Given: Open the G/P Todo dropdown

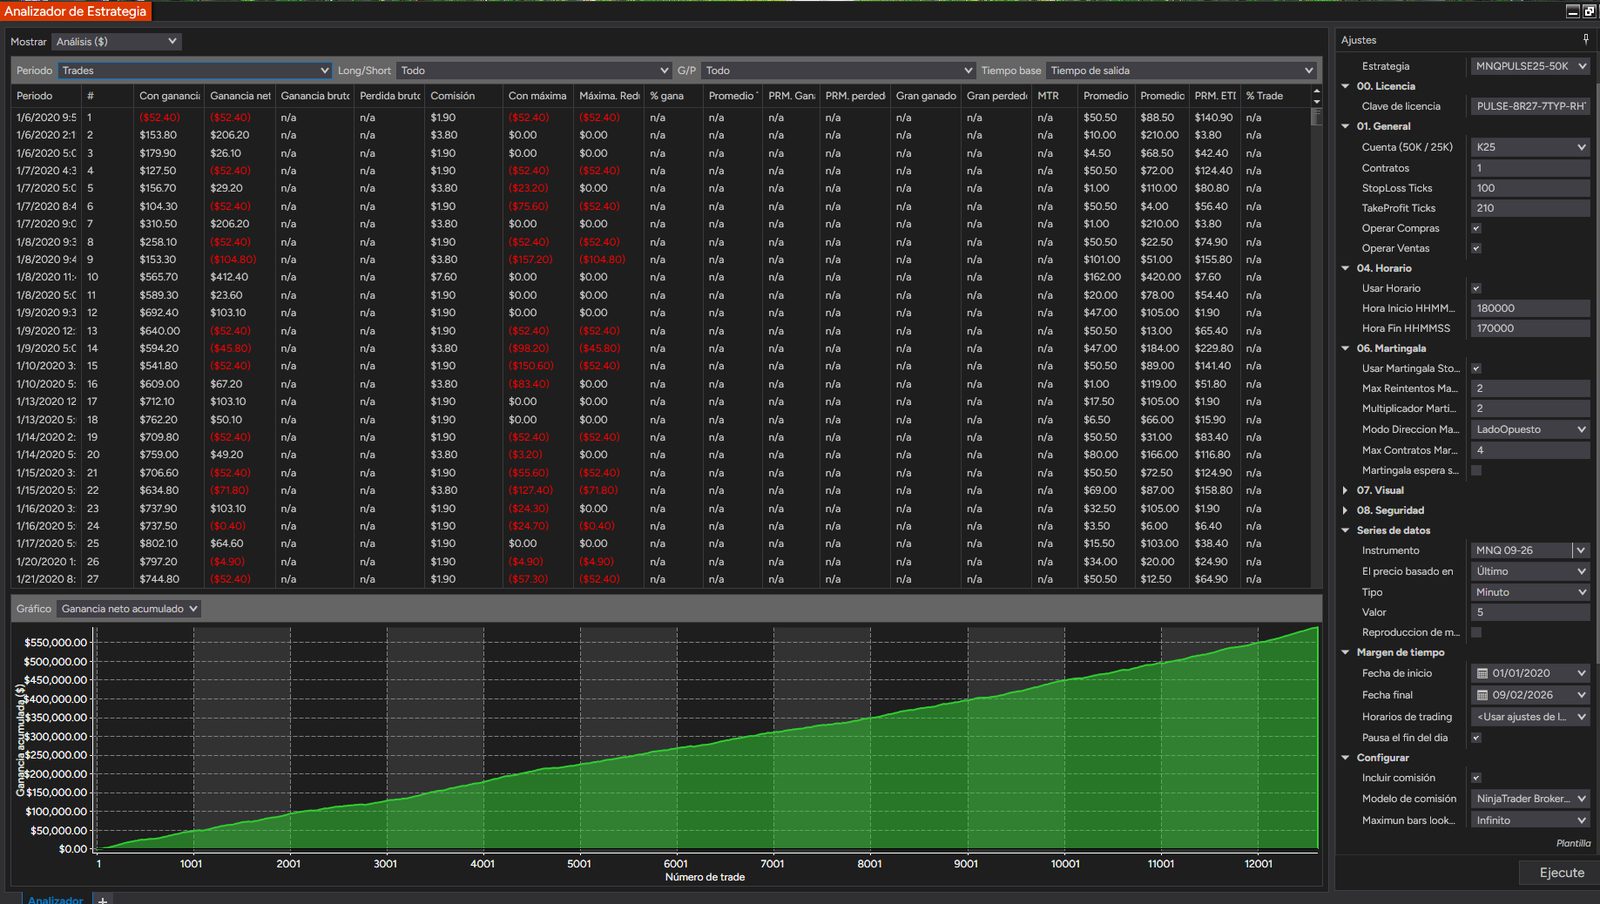Looking at the screenshot, I should click(x=838, y=70).
